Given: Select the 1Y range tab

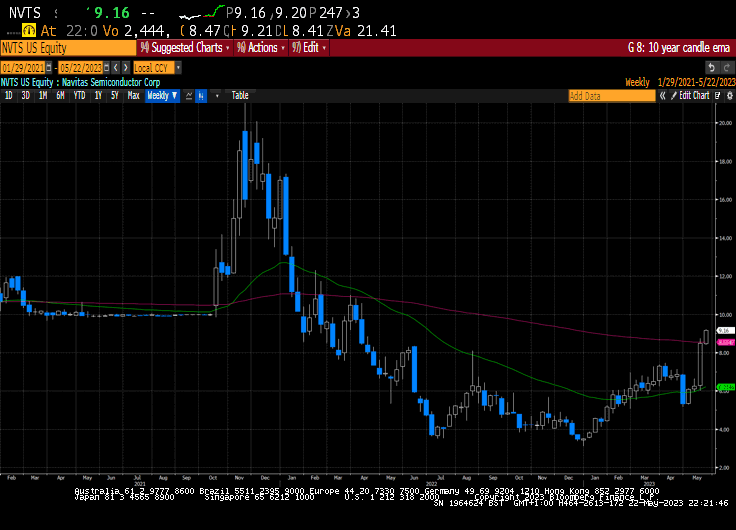Looking at the screenshot, I should click(x=98, y=96).
